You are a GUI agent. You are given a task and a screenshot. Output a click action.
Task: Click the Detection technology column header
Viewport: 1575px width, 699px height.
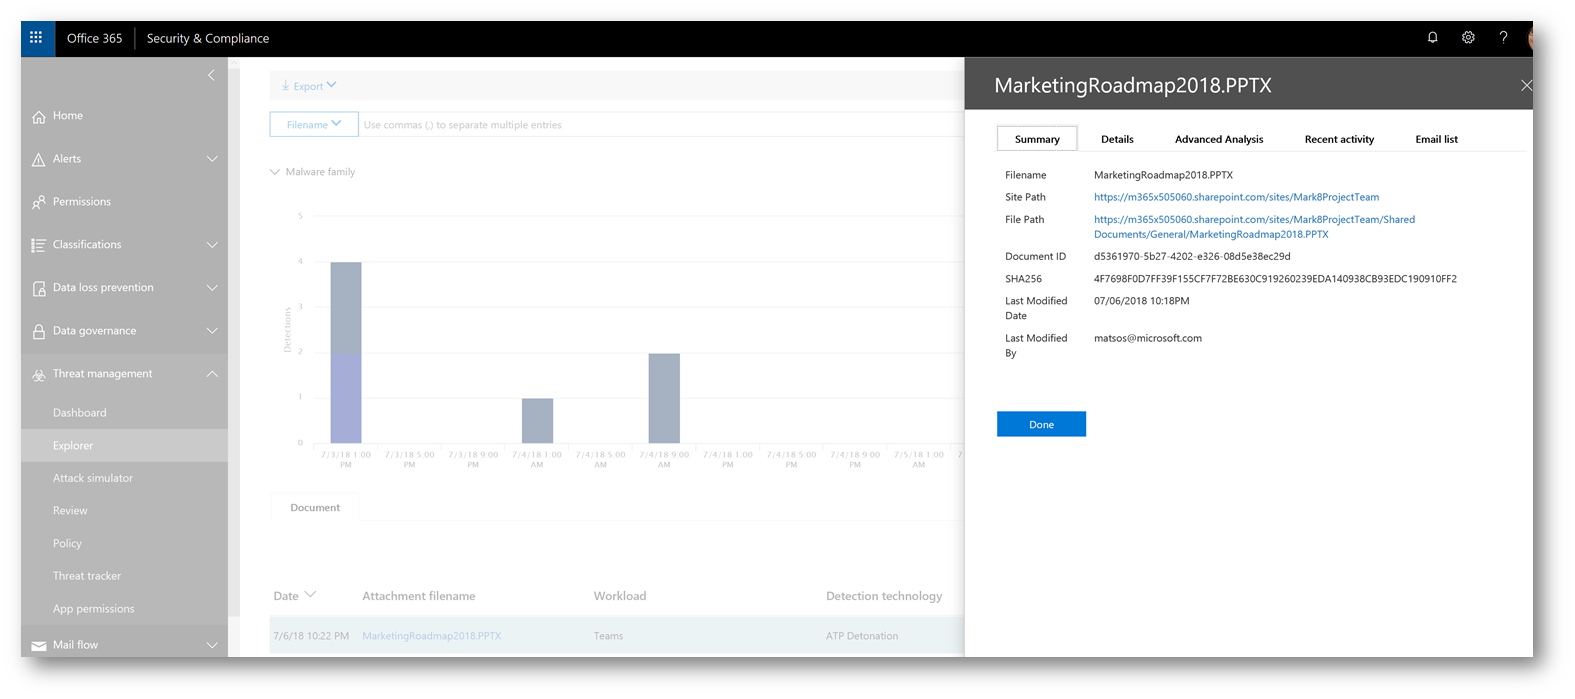coord(884,596)
